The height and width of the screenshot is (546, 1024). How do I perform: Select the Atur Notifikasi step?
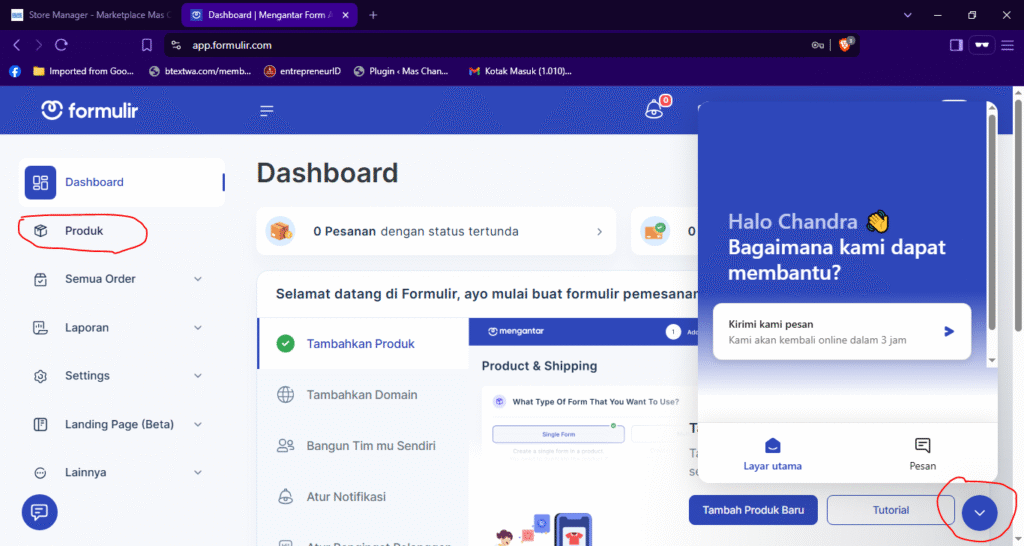tap(363, 496)
